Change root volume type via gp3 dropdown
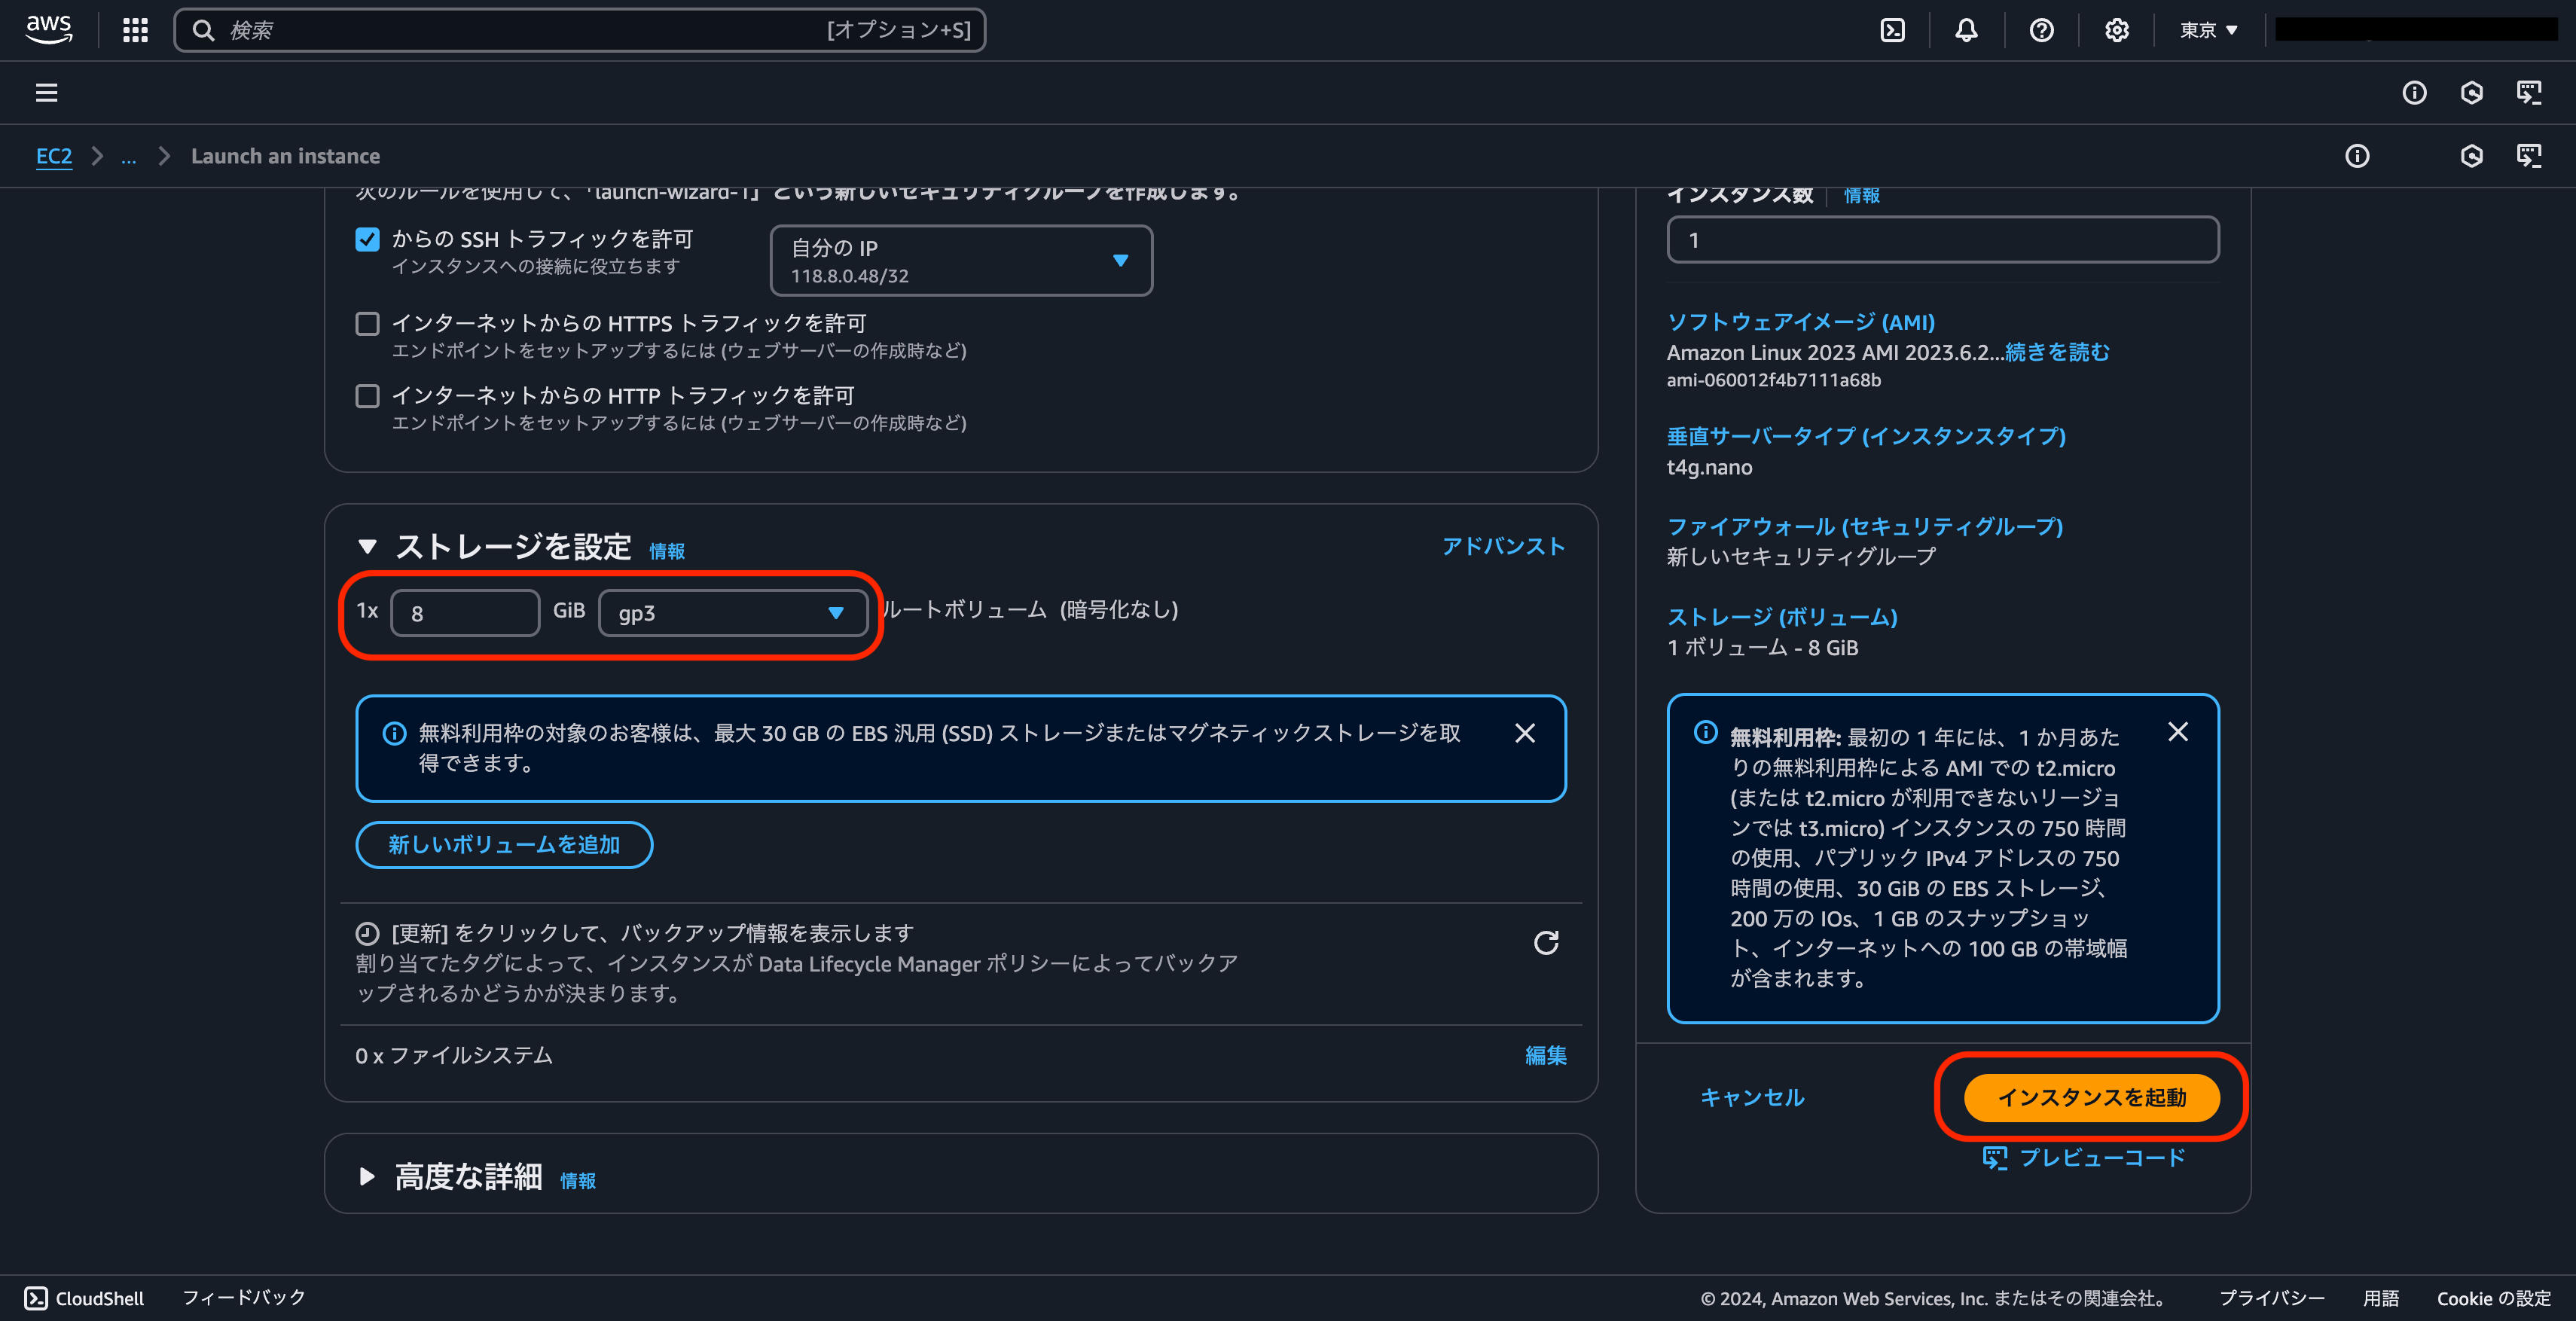The width and height of the screenshot is (2576, 1321). [733, 613]
